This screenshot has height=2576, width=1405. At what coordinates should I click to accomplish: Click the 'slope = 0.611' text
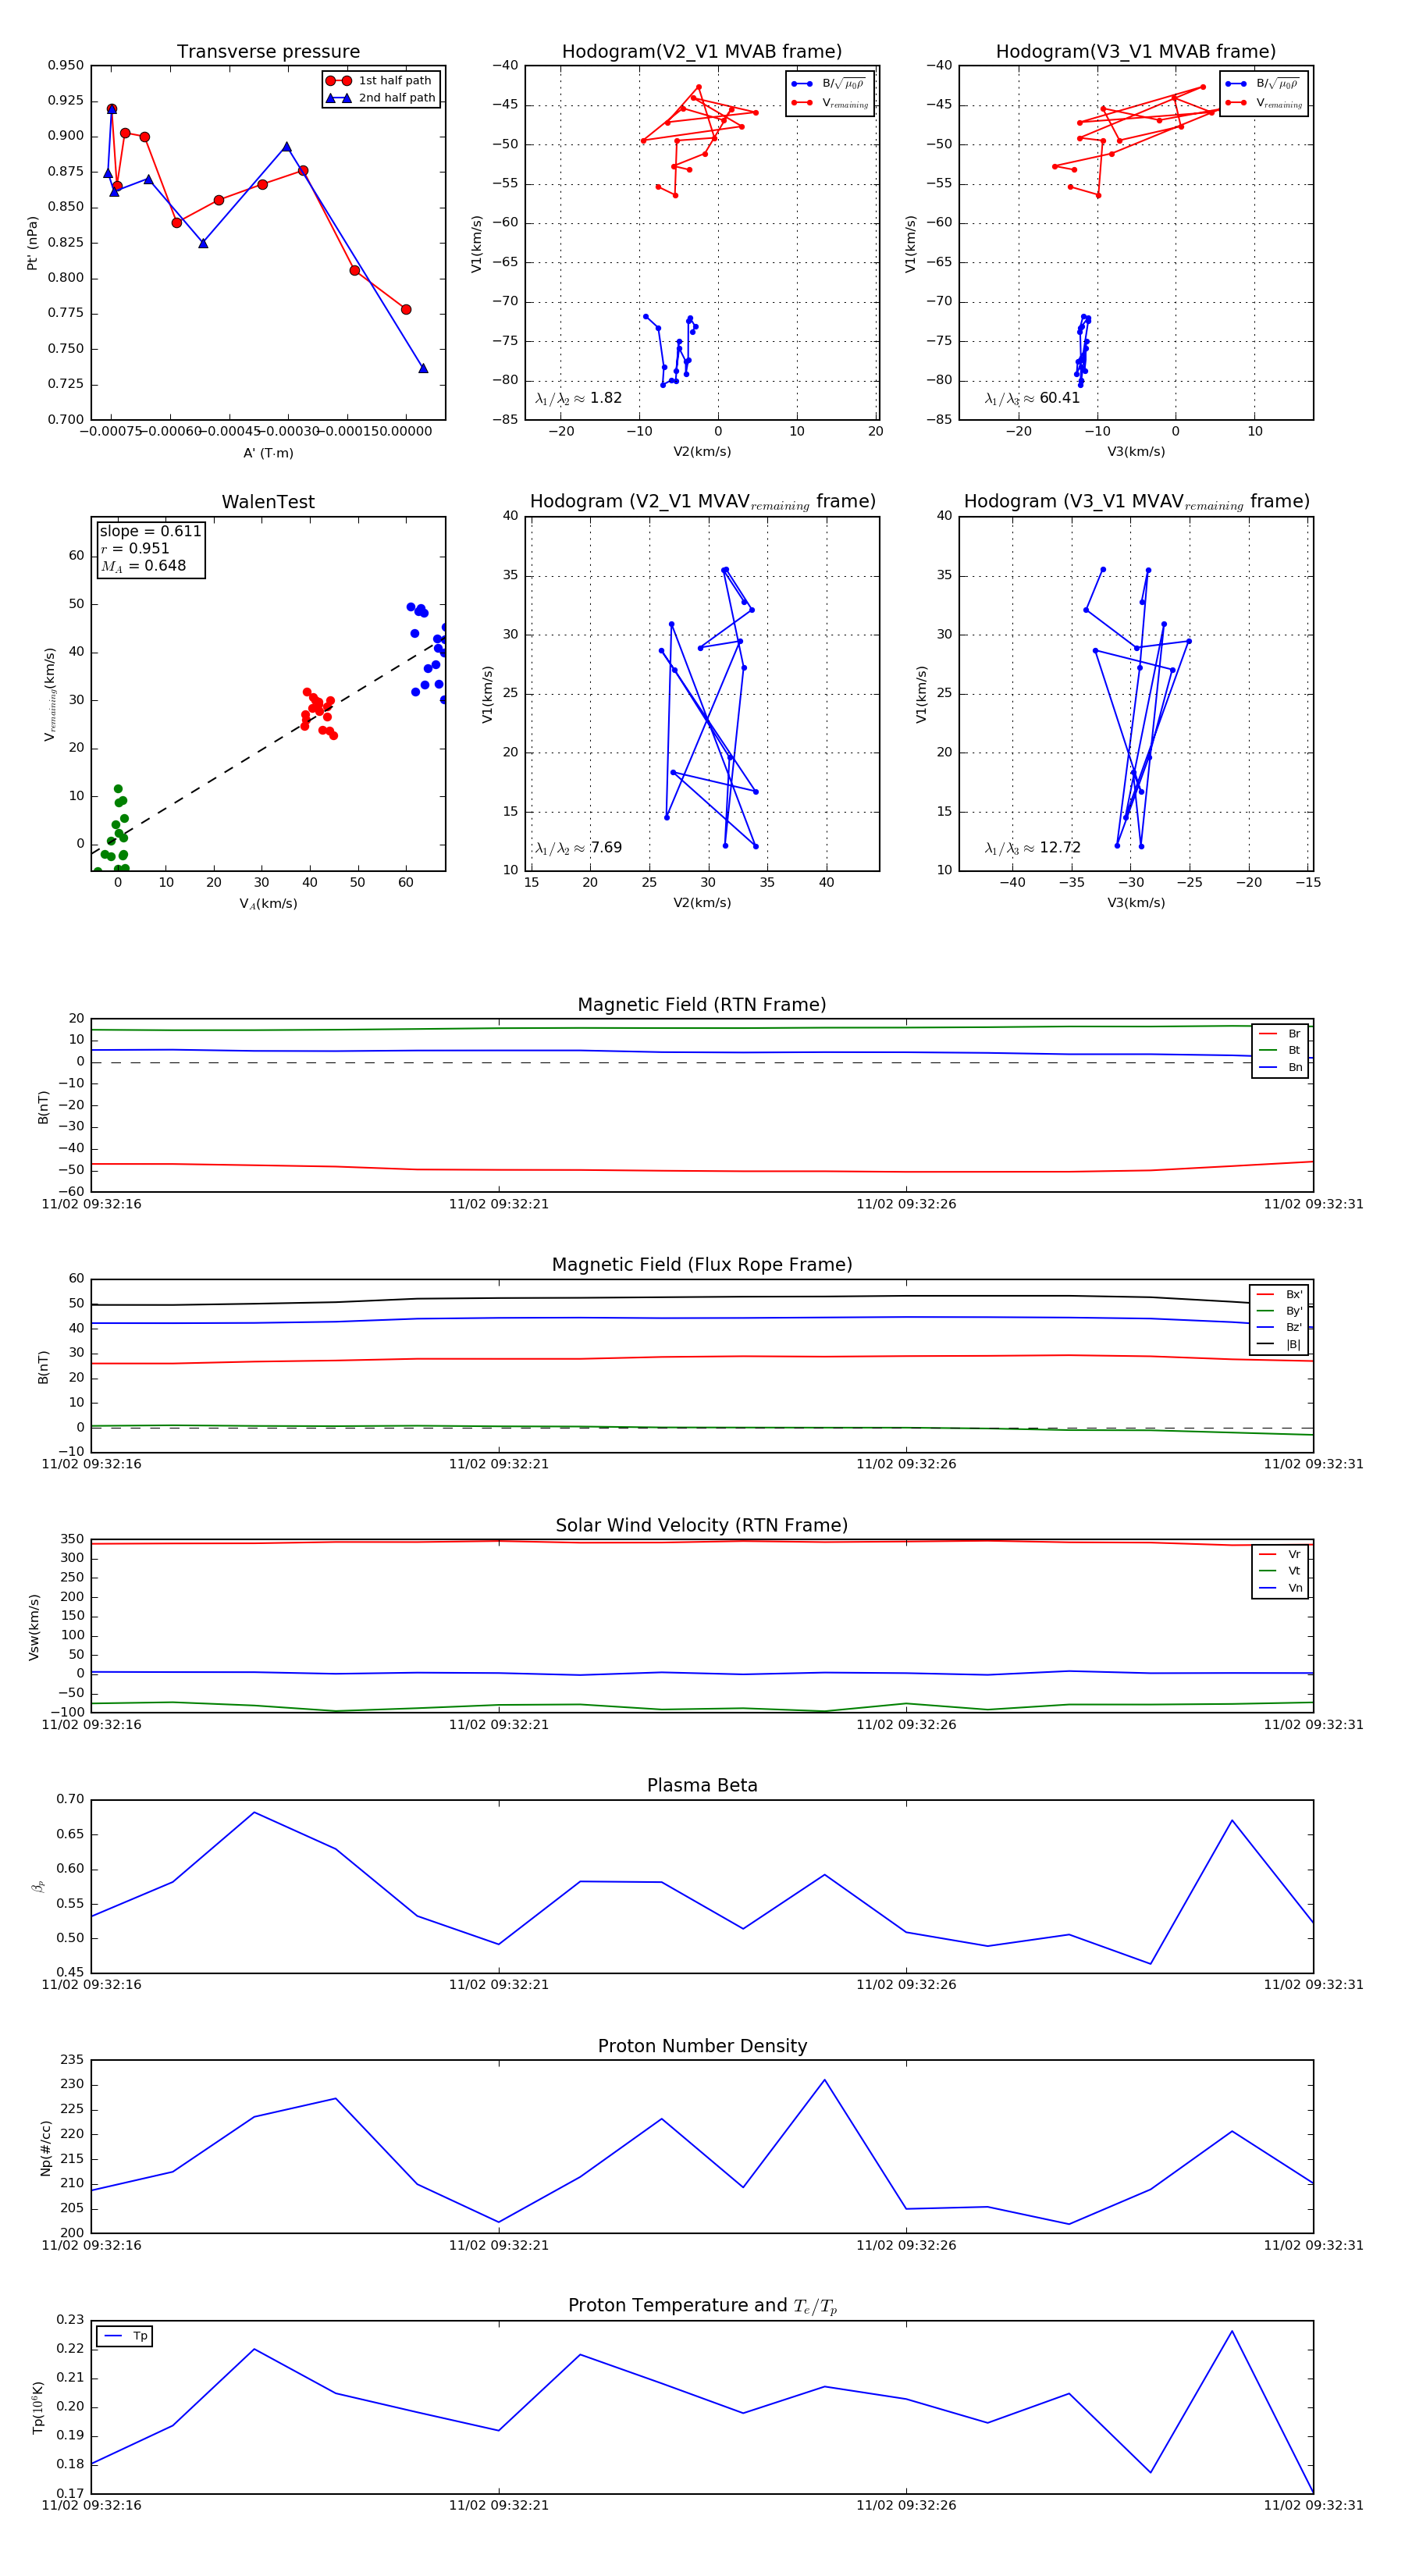pyautogui.click(x=150, y=531)
